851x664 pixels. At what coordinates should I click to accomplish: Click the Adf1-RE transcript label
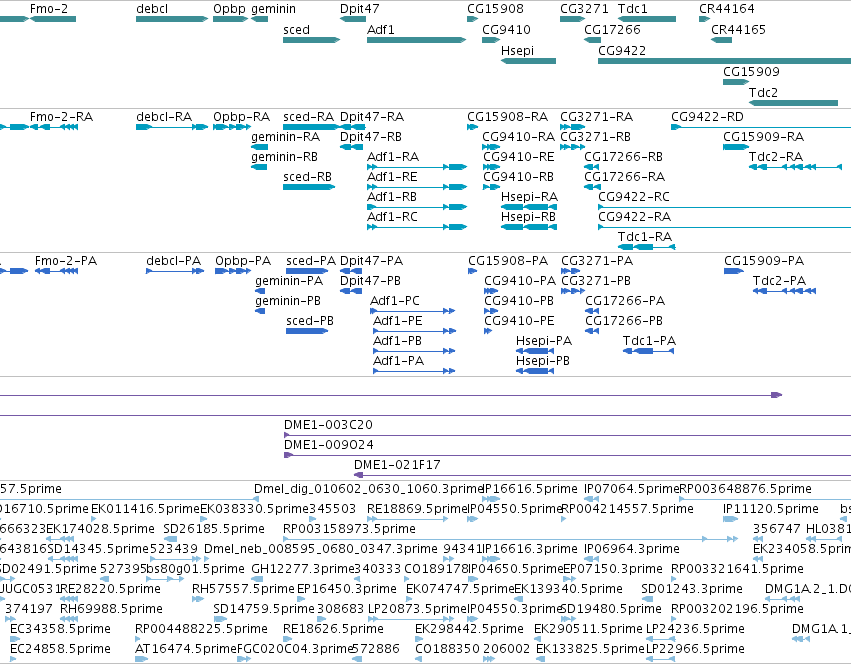[x=392, y=177]
